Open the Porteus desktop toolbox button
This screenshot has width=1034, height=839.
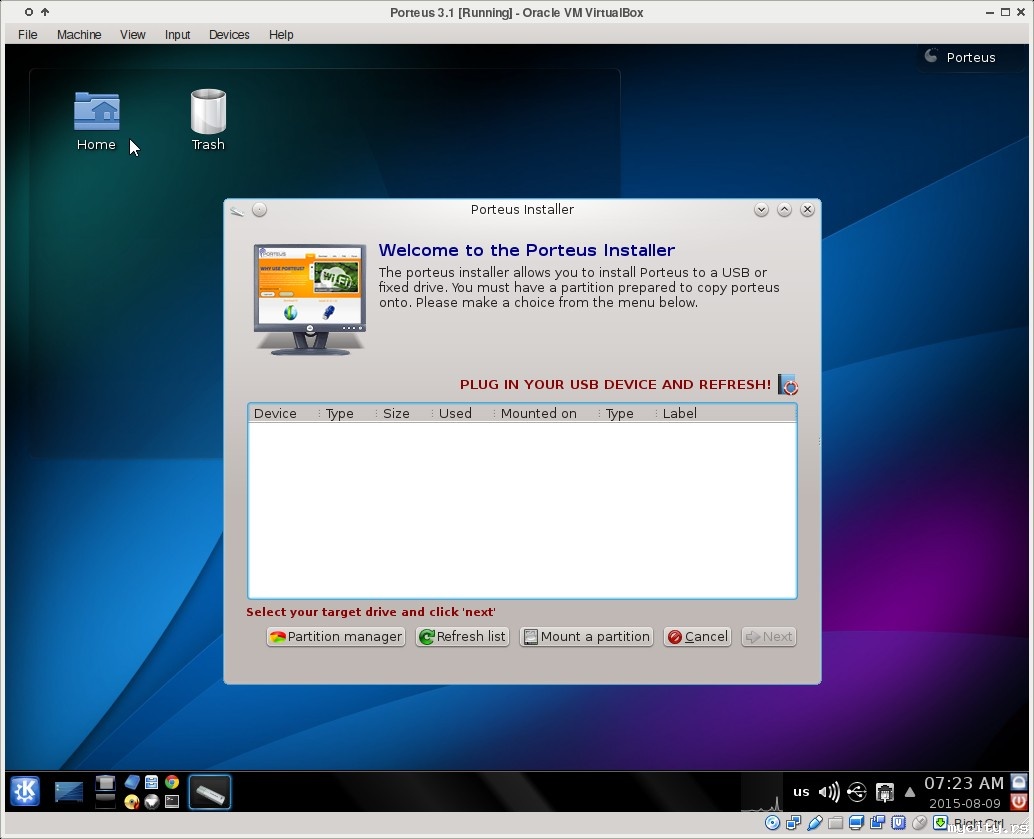(960, 57)
